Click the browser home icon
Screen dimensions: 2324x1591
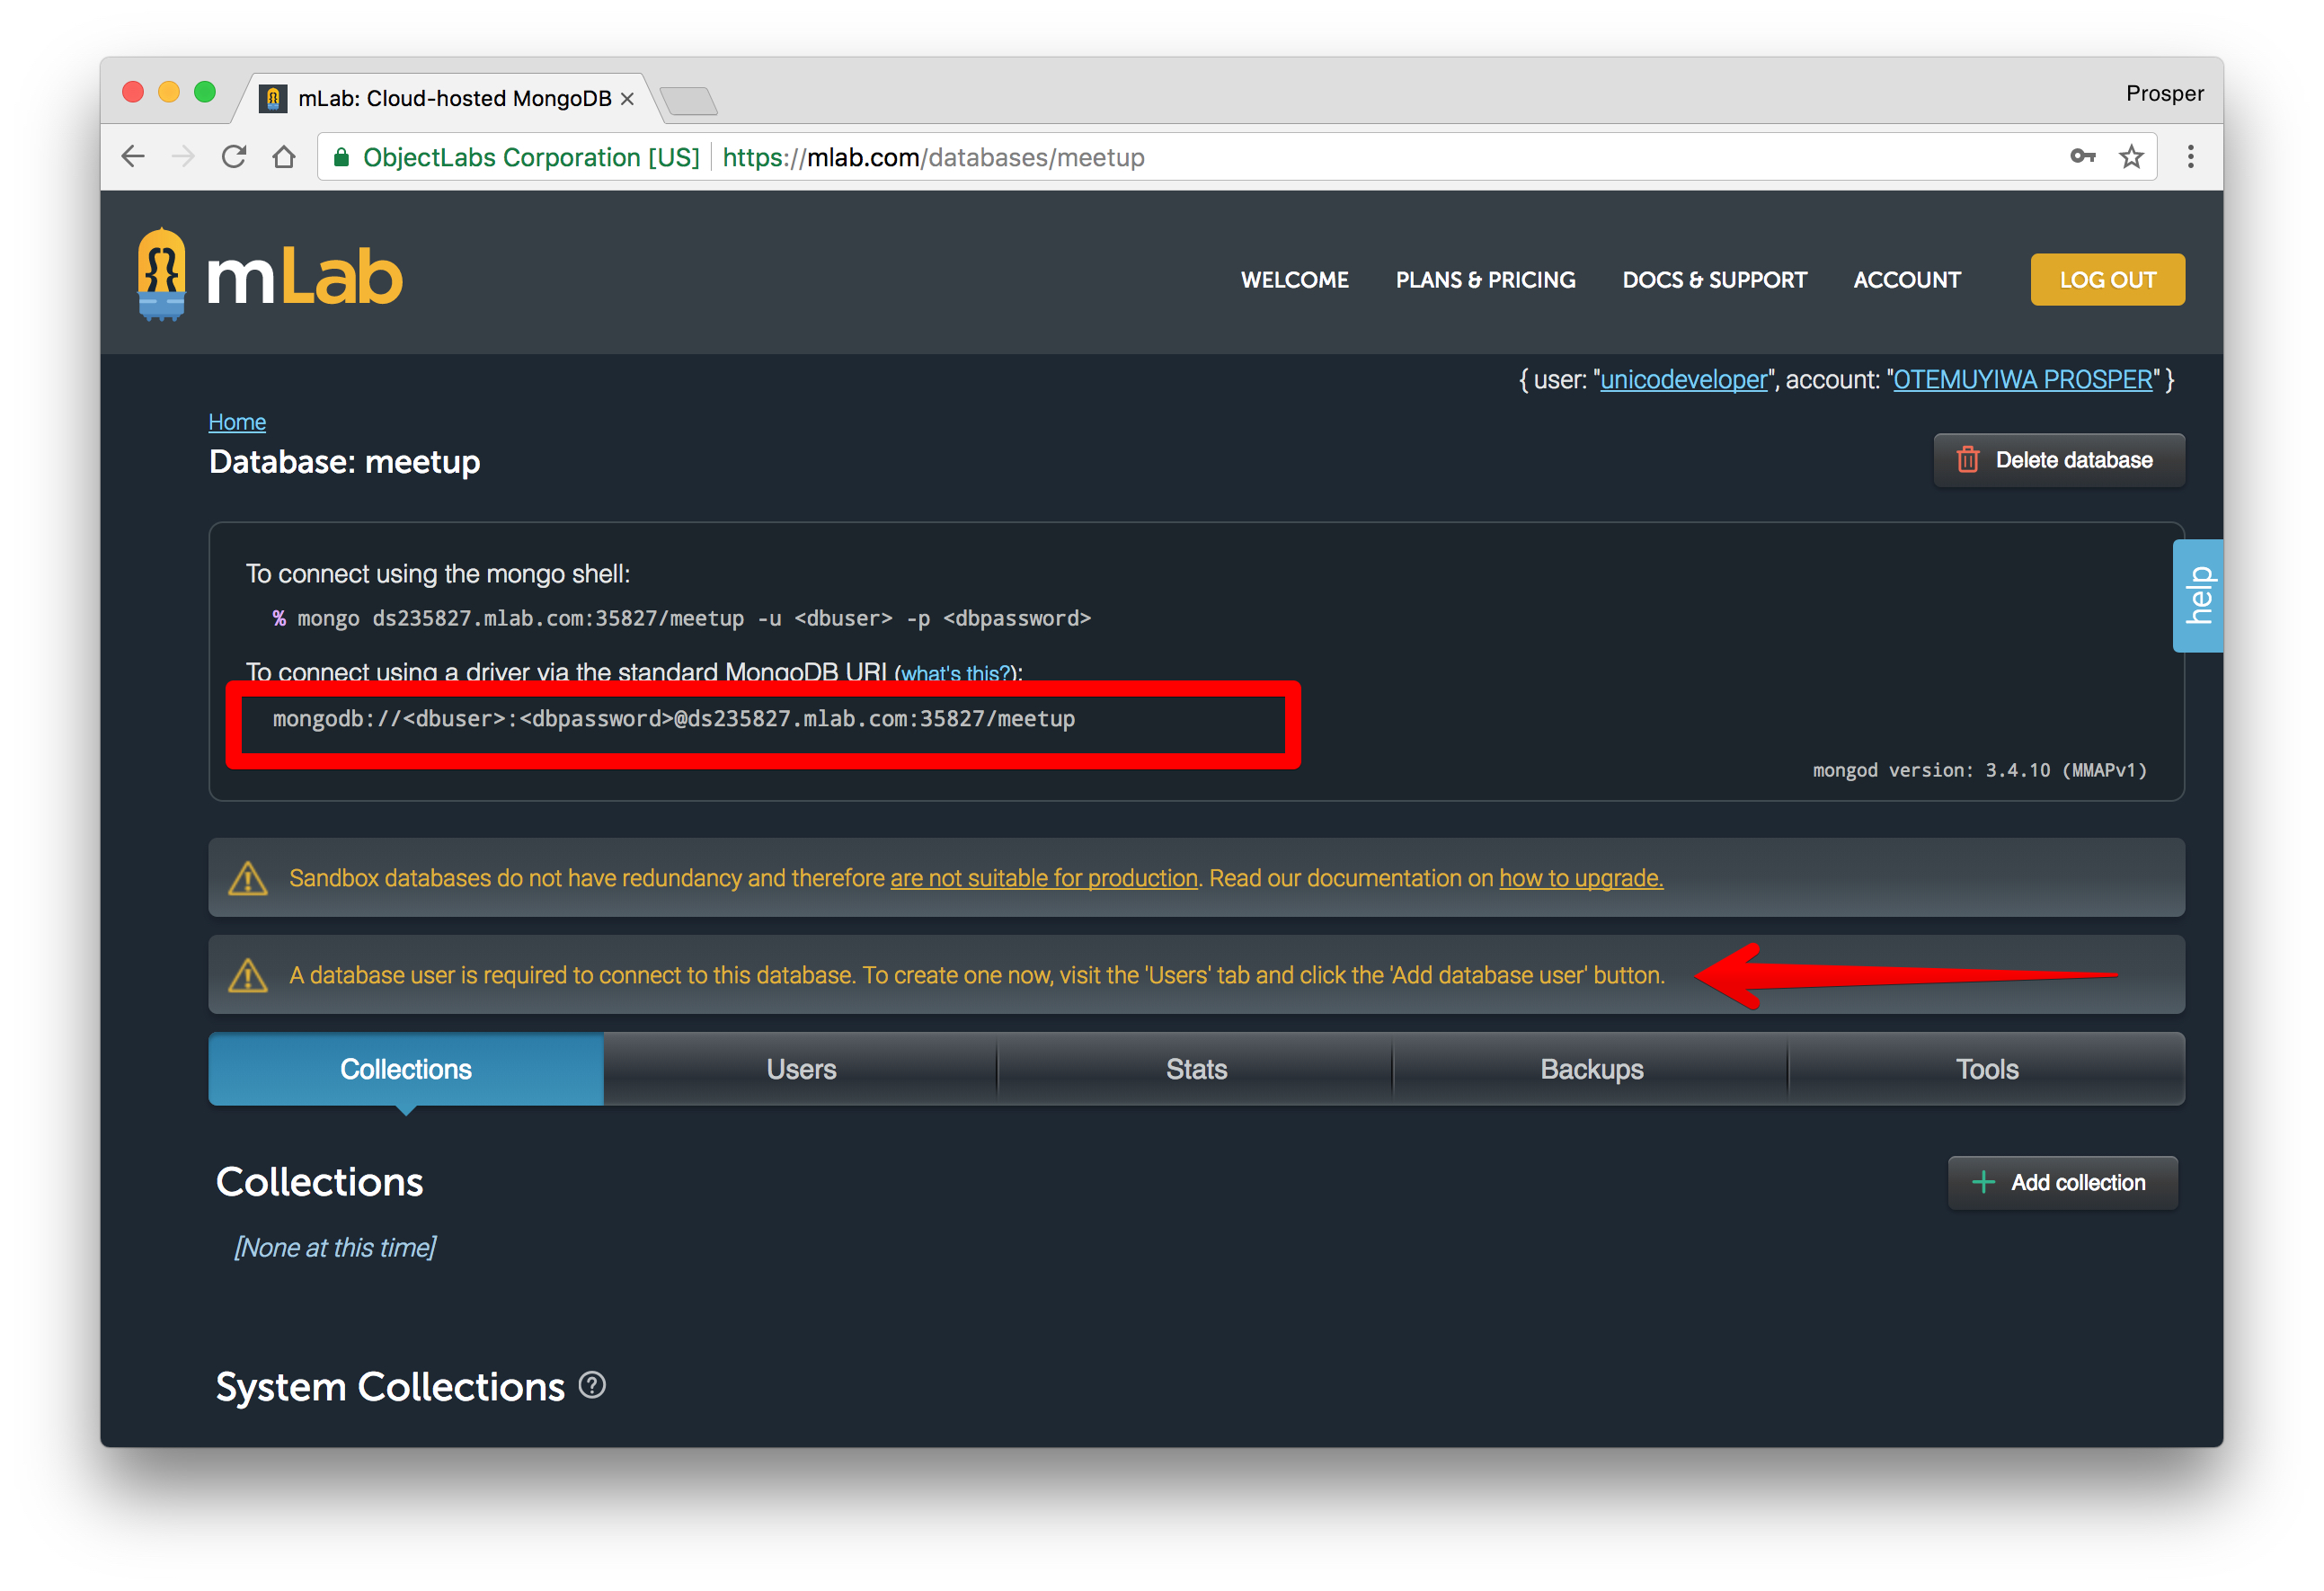284,157
